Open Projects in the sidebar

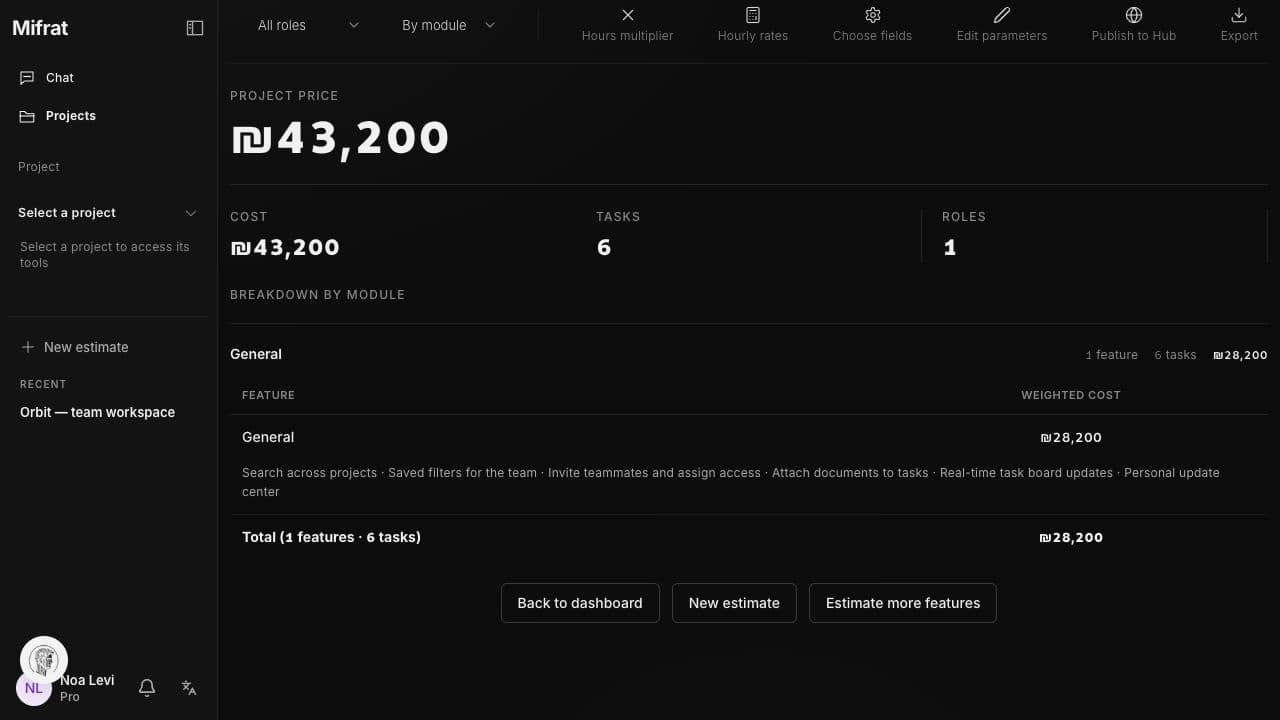[x=107, y=116]
